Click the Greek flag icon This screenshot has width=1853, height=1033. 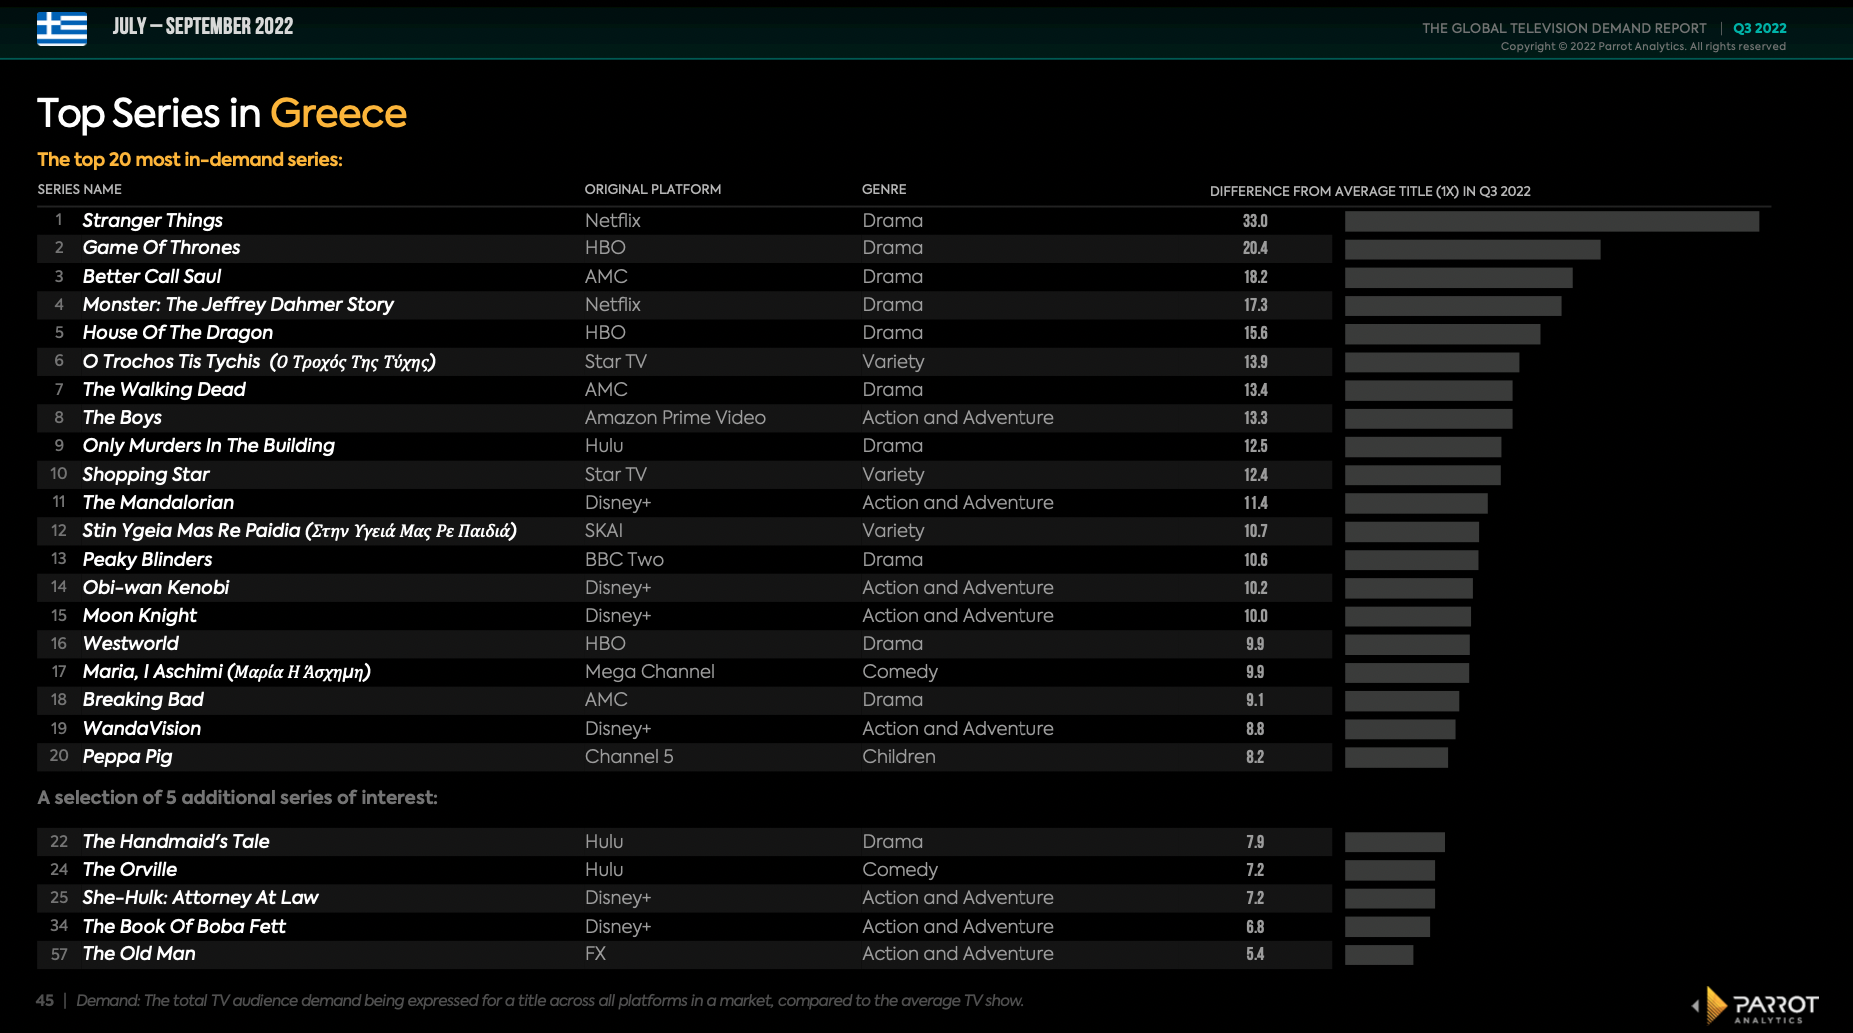62,28
